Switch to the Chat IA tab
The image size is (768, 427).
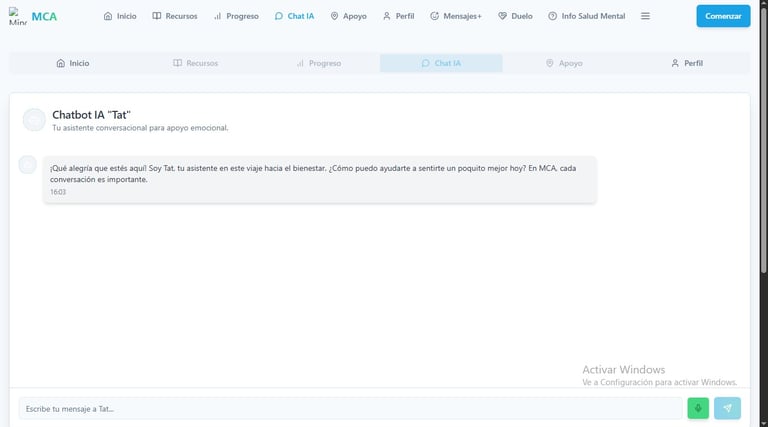pyautogui.click(x=441, y=63)
